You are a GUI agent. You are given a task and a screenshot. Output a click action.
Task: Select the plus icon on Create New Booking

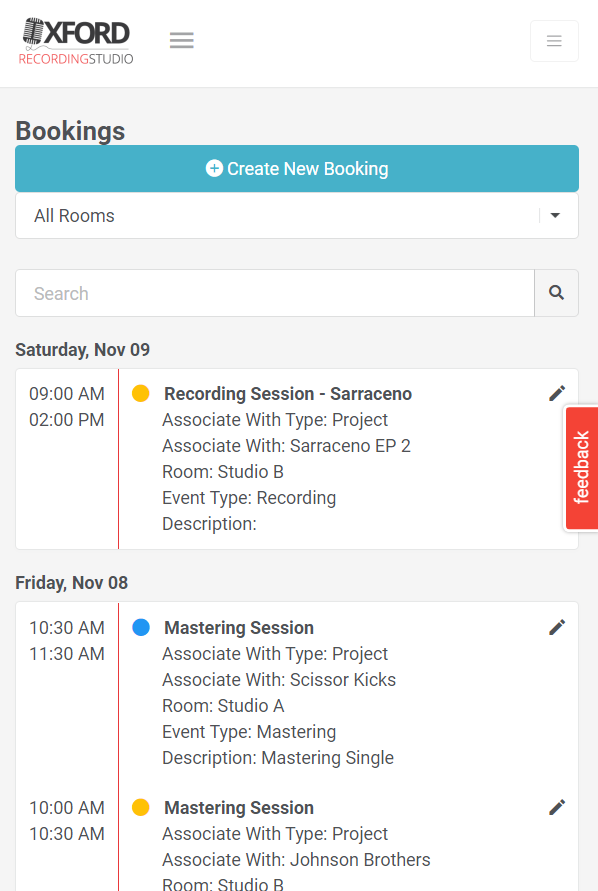click(x=214, y=168)
